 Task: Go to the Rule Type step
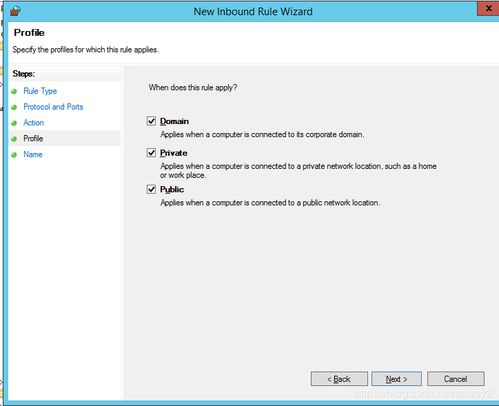coord(40,91)
